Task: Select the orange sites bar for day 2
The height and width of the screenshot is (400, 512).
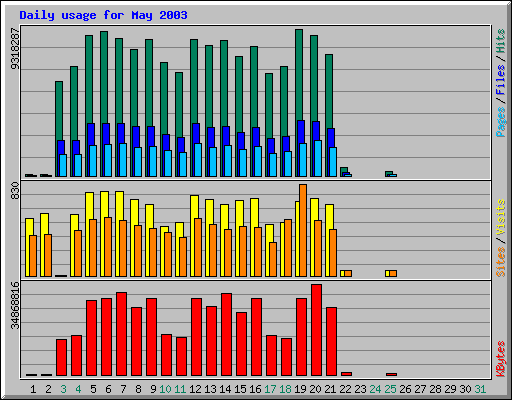Action: pos(48,255)
